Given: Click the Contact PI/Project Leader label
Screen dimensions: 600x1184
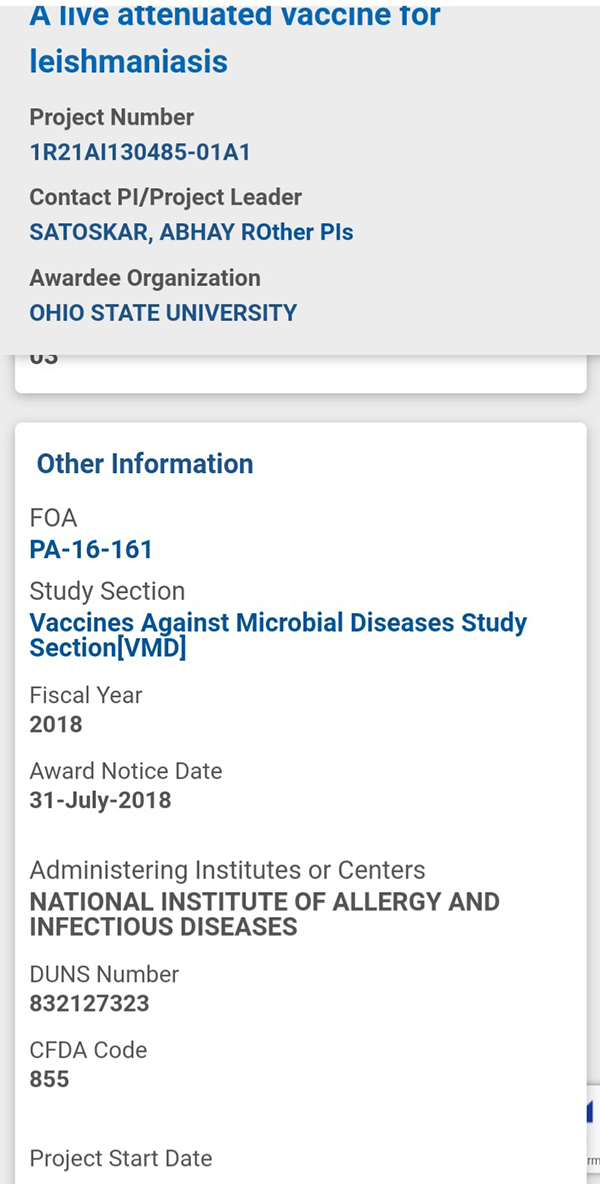Looking at the screenshot, I should [x=165, y=198].
